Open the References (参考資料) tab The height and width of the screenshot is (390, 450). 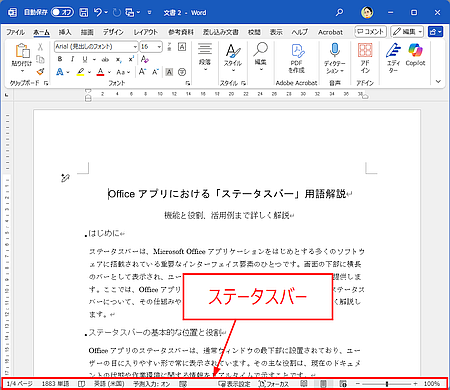[181, 32]
